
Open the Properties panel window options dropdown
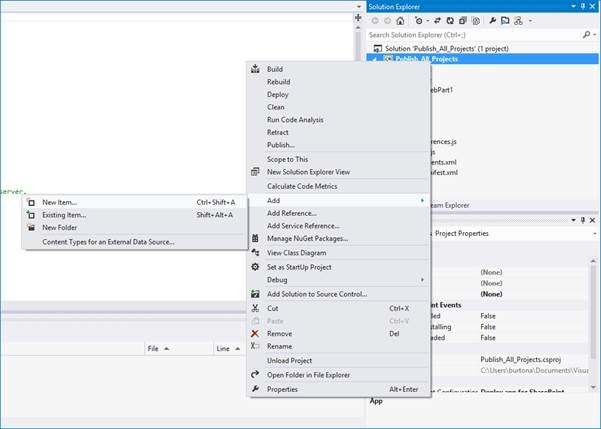point(573,220)
